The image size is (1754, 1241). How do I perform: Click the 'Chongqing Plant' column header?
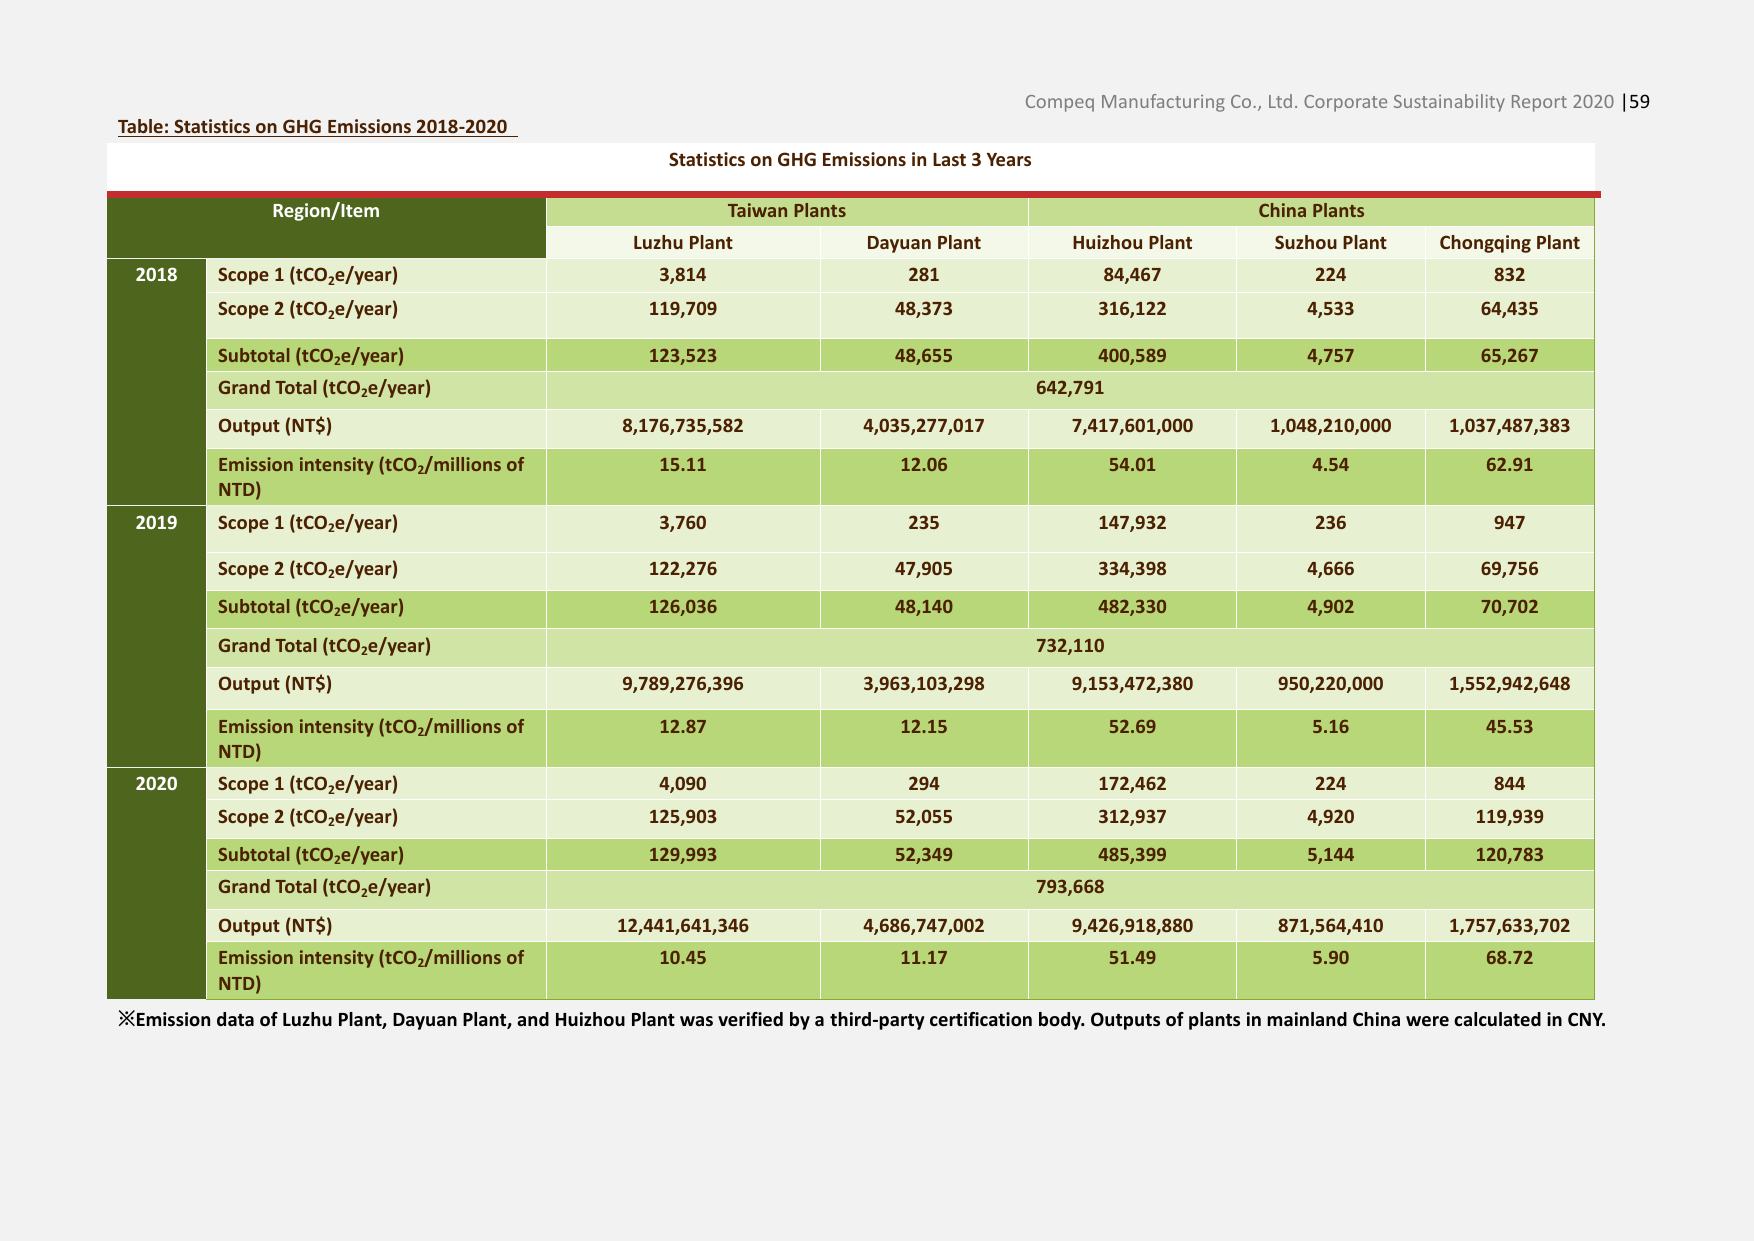[x=1509, y=243]
